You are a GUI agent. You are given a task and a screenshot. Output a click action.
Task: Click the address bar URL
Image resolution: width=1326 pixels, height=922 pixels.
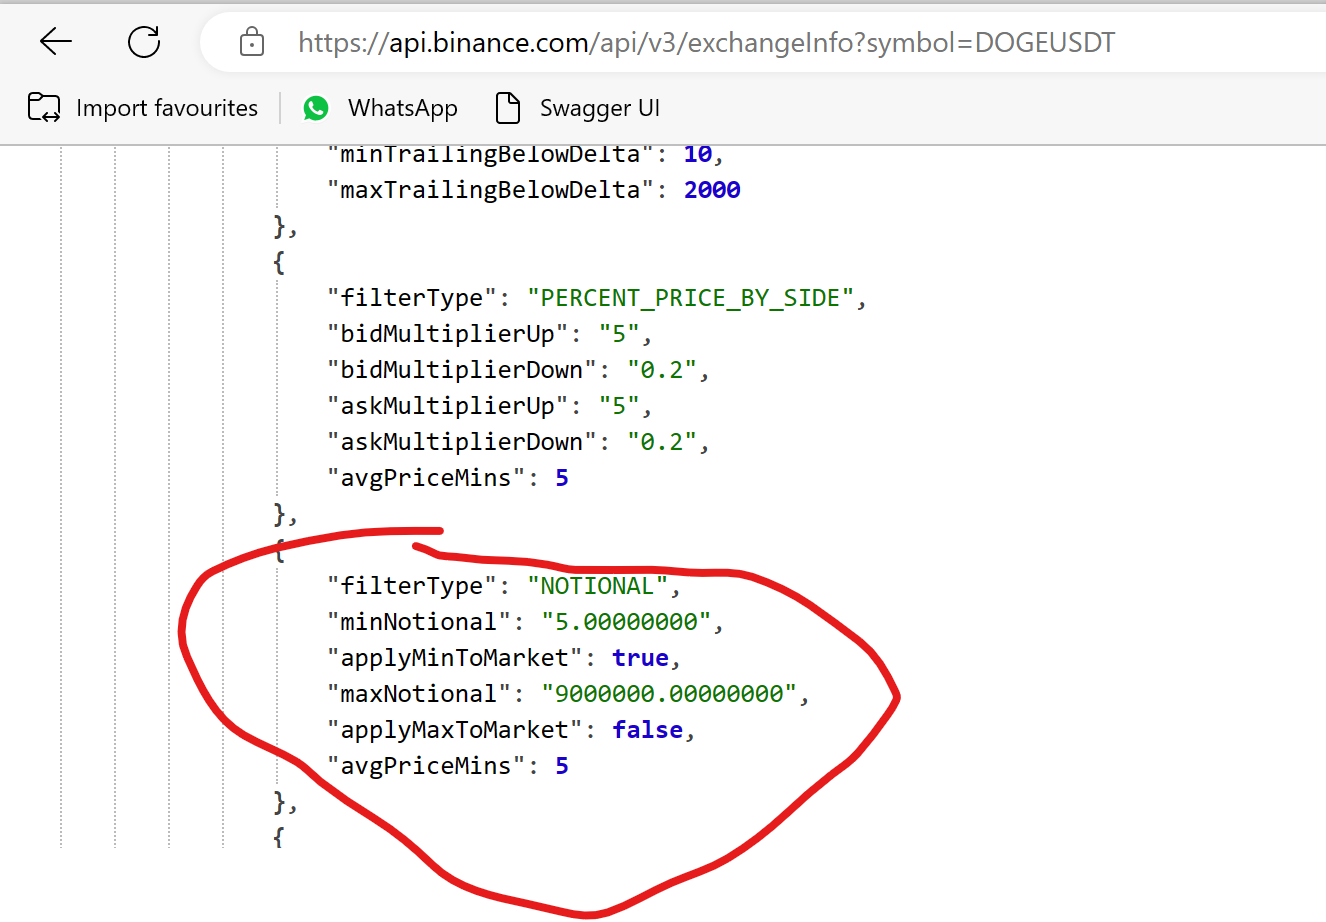[x=705, y=41]
